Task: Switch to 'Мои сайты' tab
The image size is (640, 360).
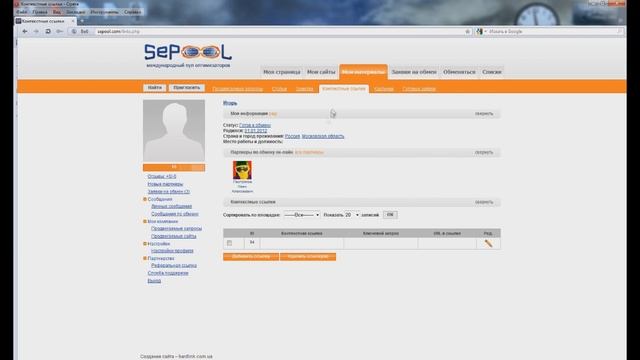Action: pyautogui.click(x=321, y=72)
